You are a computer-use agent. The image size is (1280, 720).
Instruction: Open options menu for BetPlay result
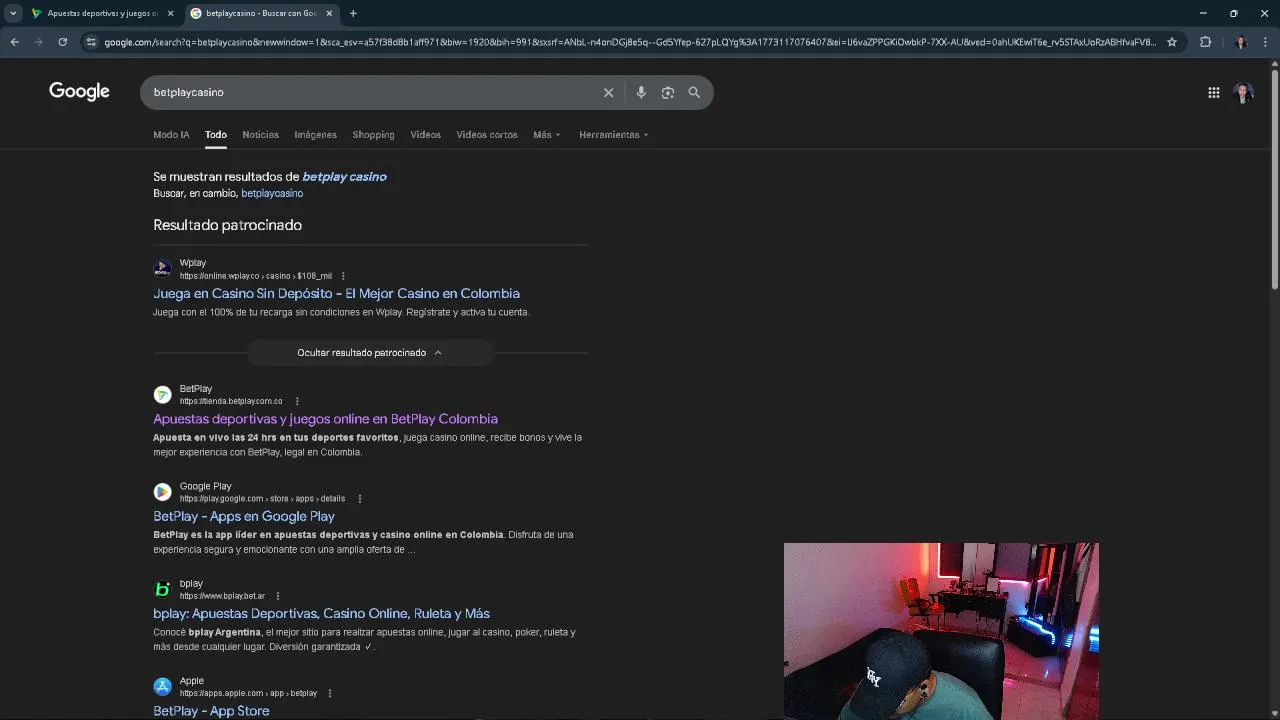[x=297, y=401]
